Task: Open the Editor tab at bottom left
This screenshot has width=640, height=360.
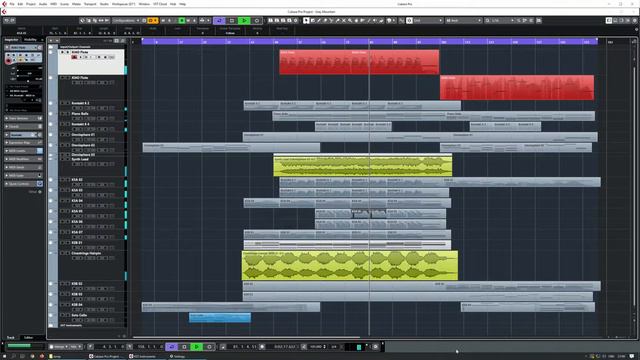Action: pyautogui.click(x=29, y=338)
